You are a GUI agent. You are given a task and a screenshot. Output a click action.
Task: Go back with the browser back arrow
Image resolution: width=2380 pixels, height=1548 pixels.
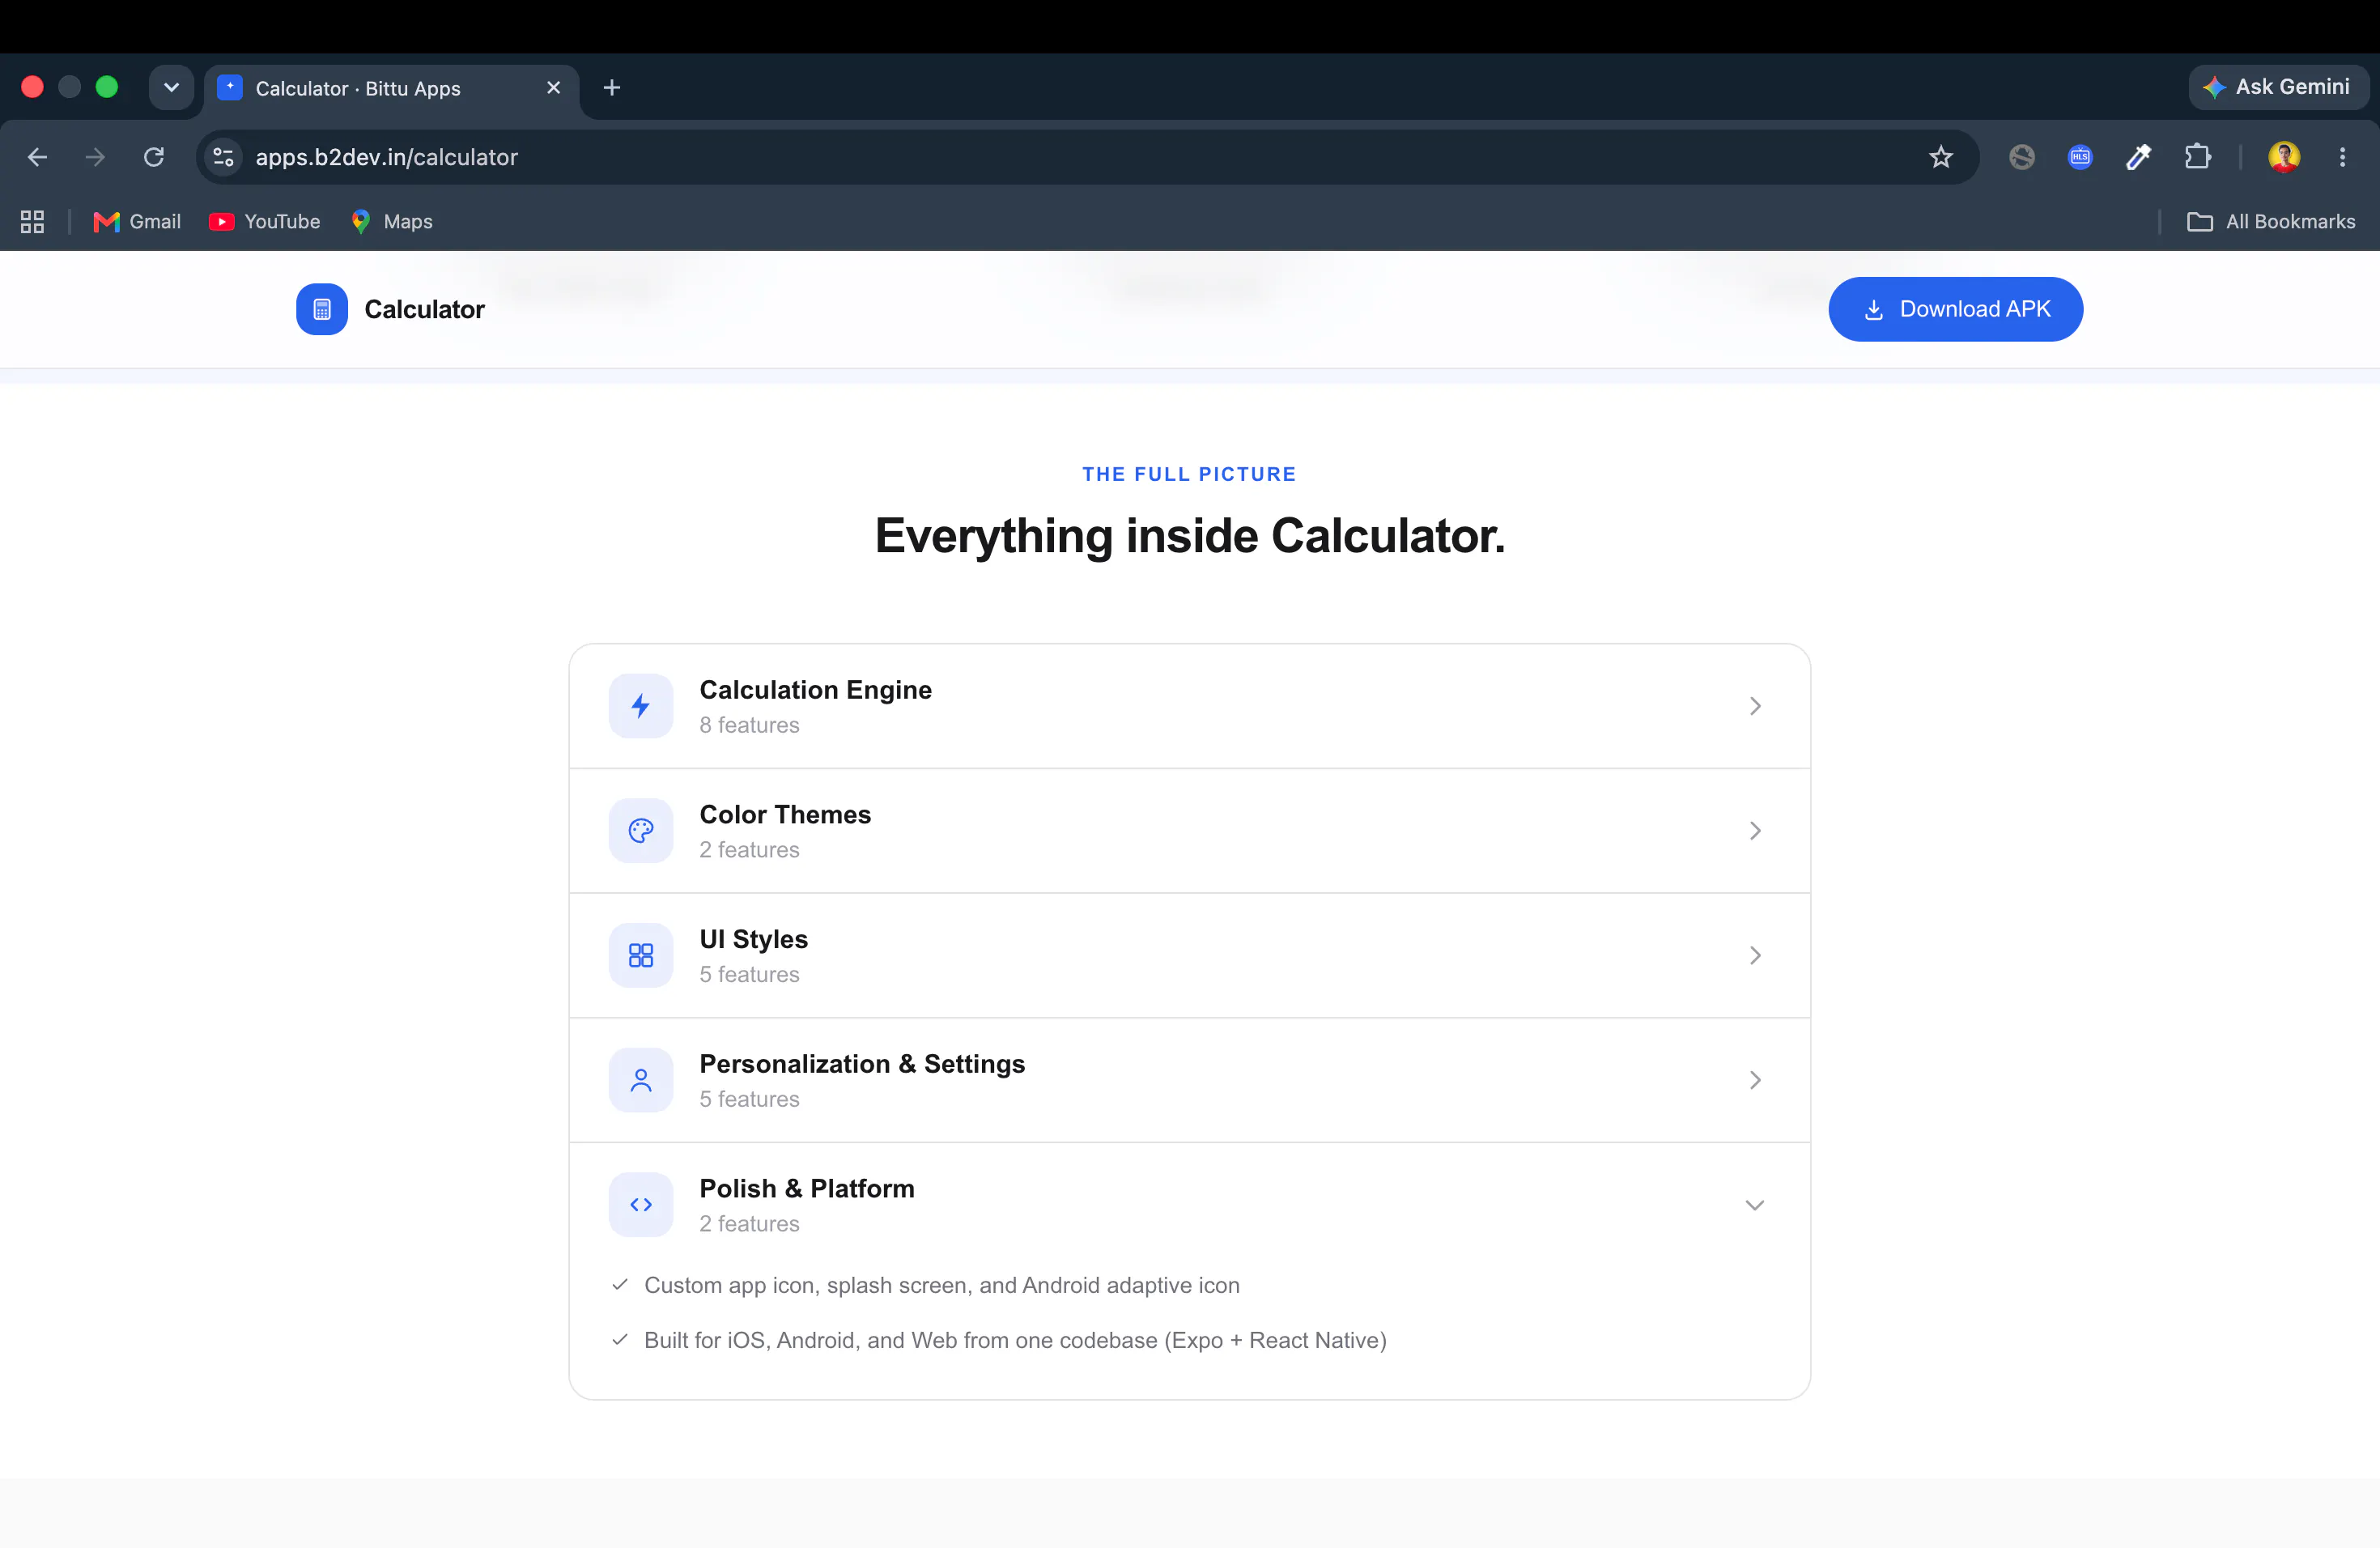coord(37,157)
